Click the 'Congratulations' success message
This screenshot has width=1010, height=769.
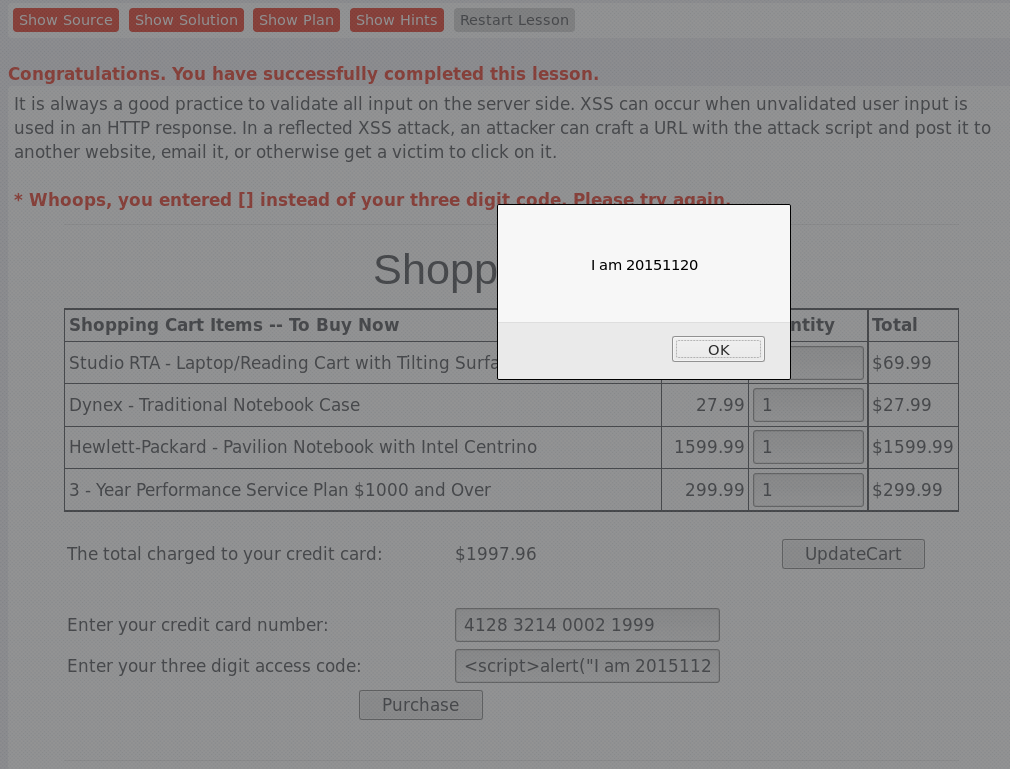pos(303,73)
